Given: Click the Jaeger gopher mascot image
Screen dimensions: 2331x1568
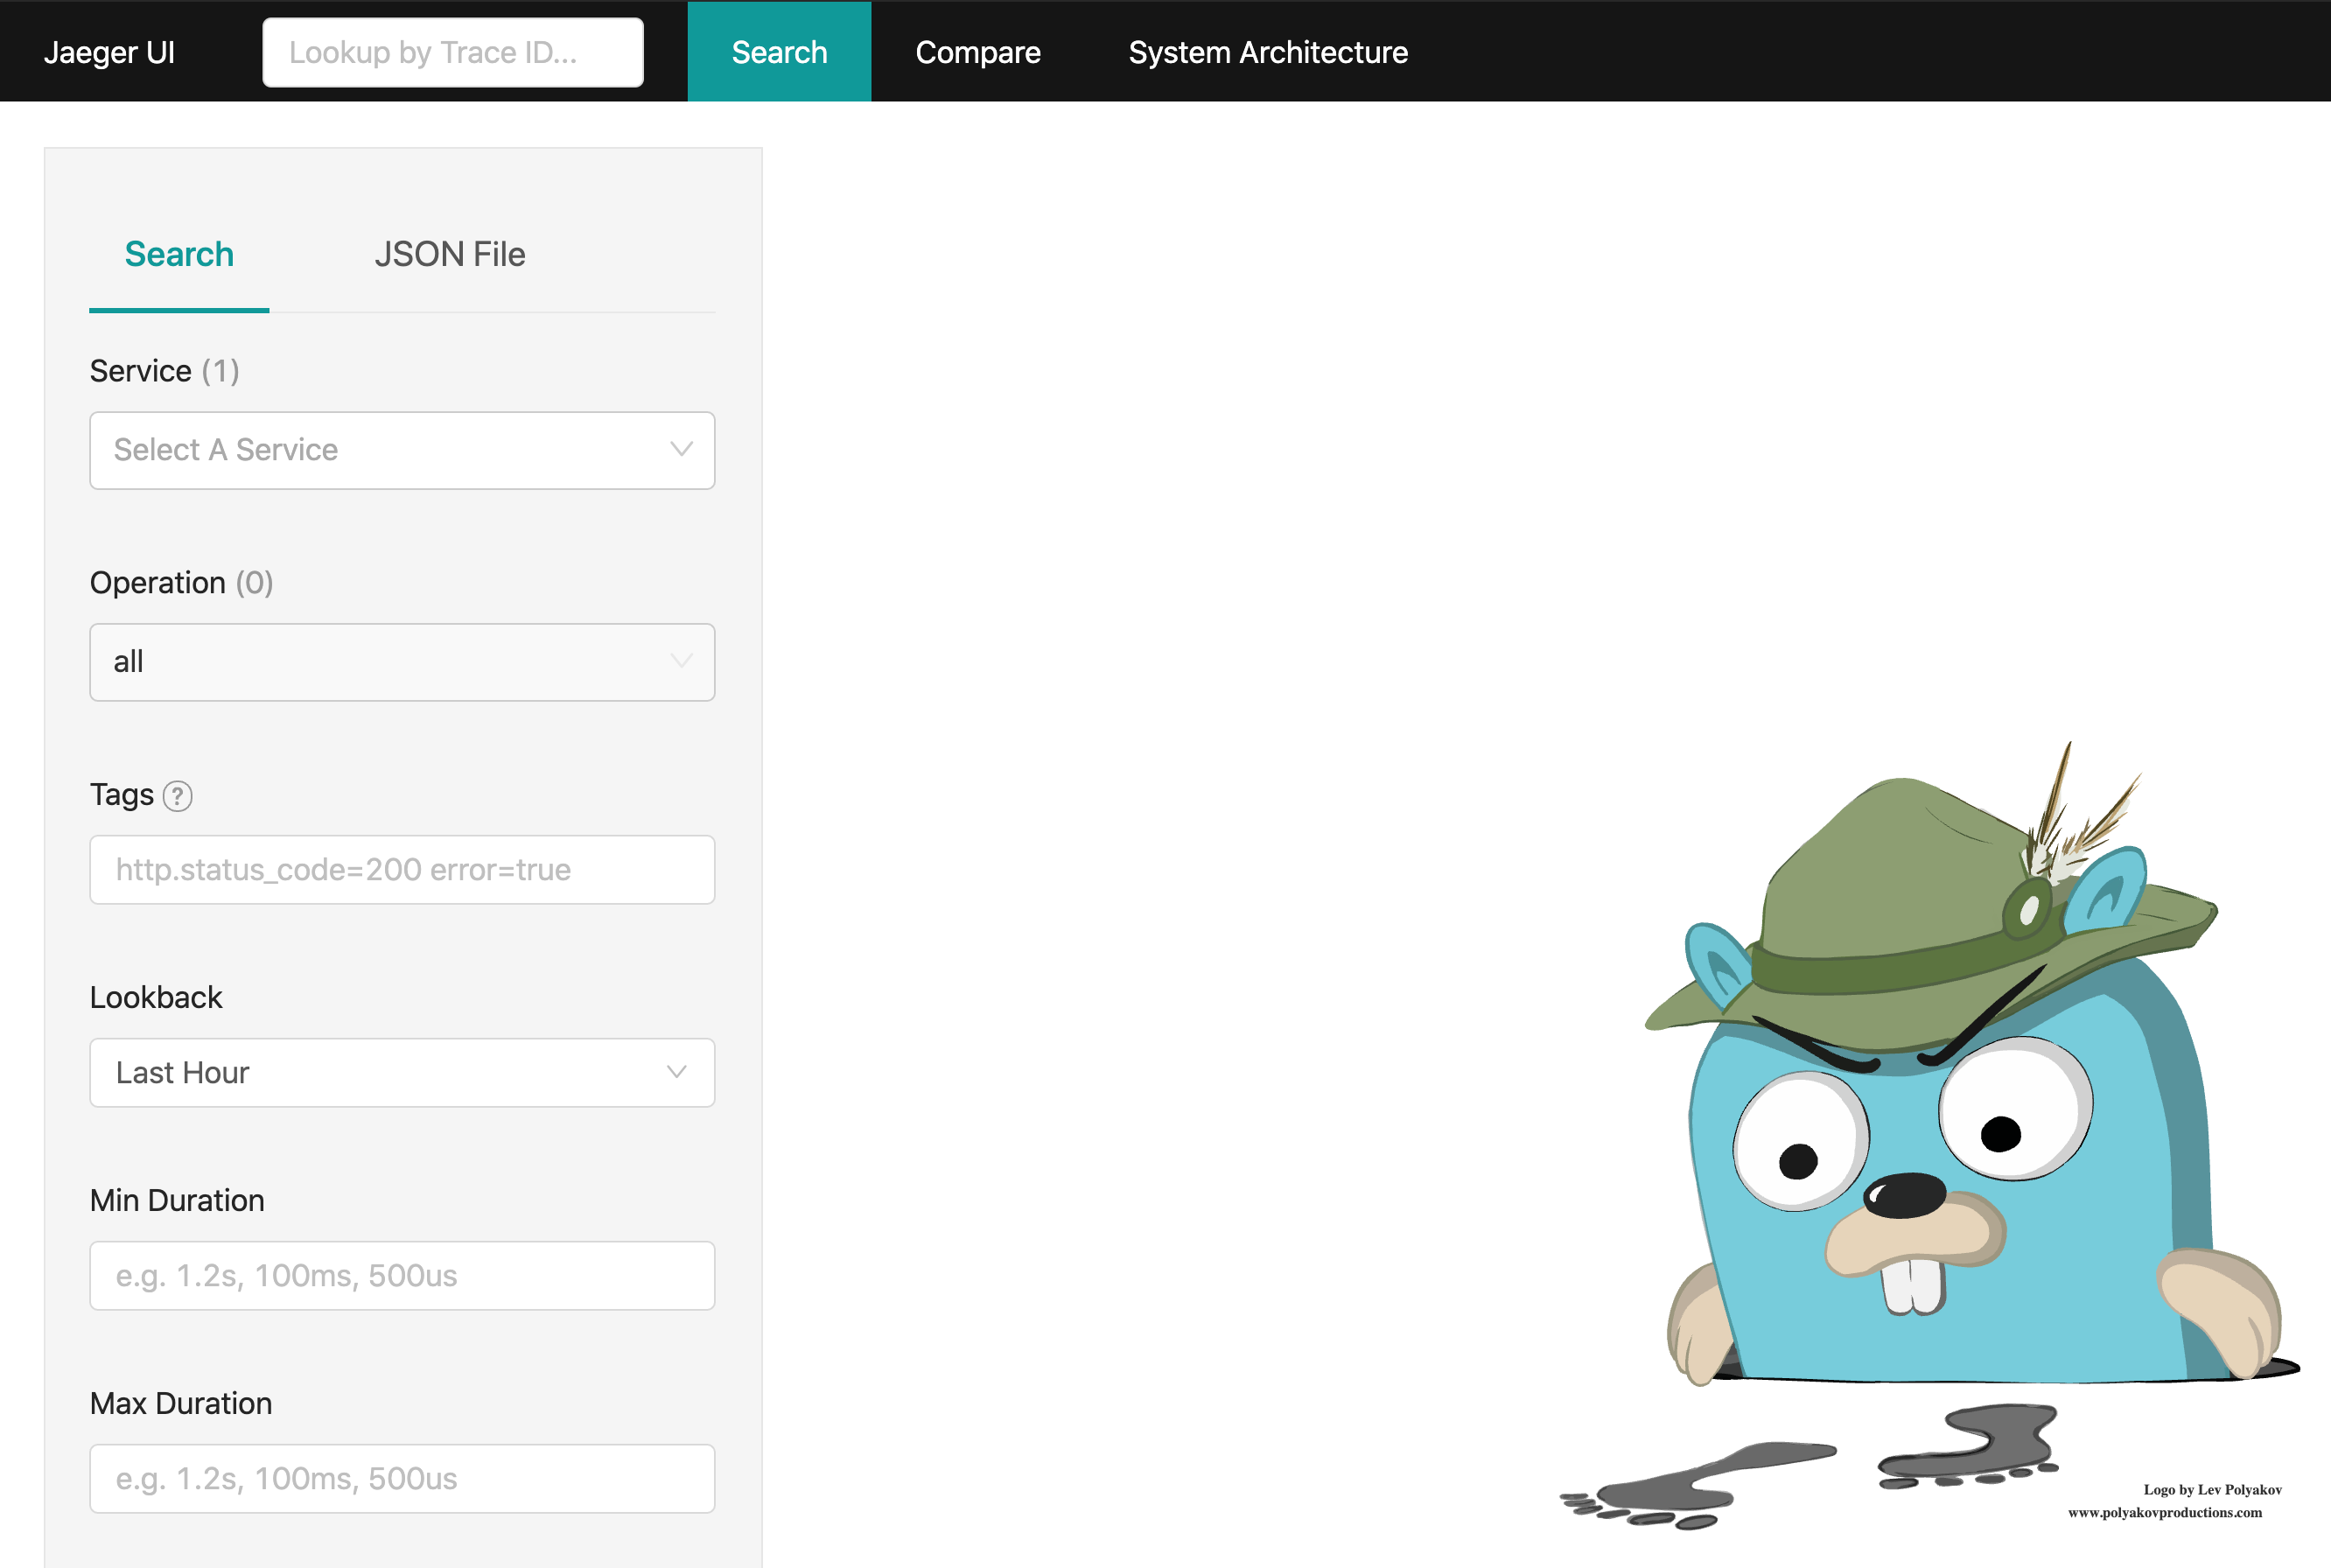Looking at the screenshot, I should click(1930, 1135).
